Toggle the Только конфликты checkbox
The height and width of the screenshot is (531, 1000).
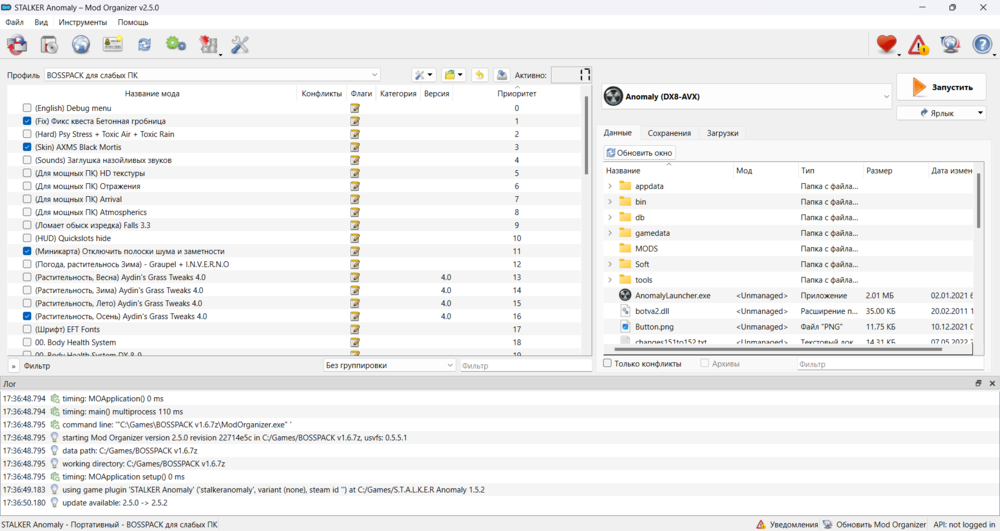point(608,364)
